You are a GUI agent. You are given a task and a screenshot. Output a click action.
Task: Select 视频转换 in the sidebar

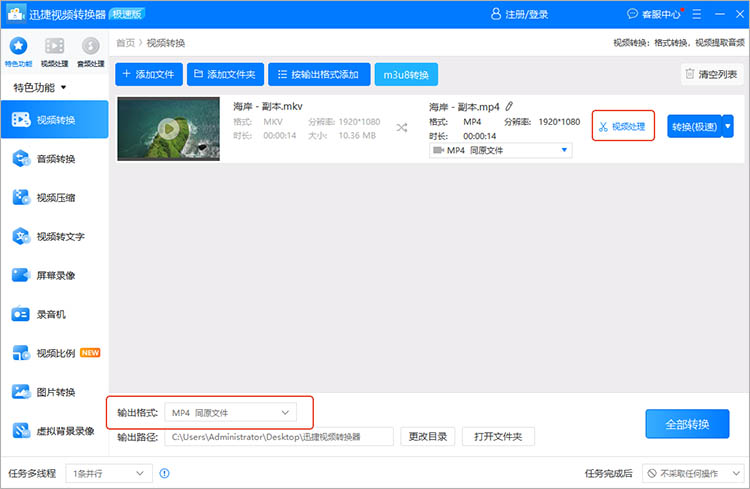(55, 120)
